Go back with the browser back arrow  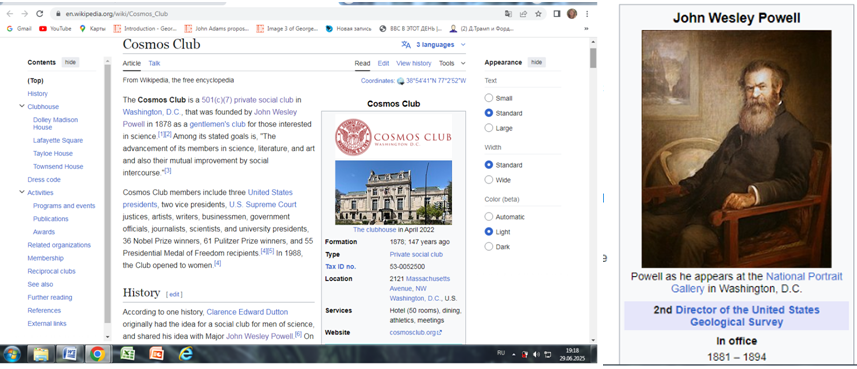pos(10,14)
